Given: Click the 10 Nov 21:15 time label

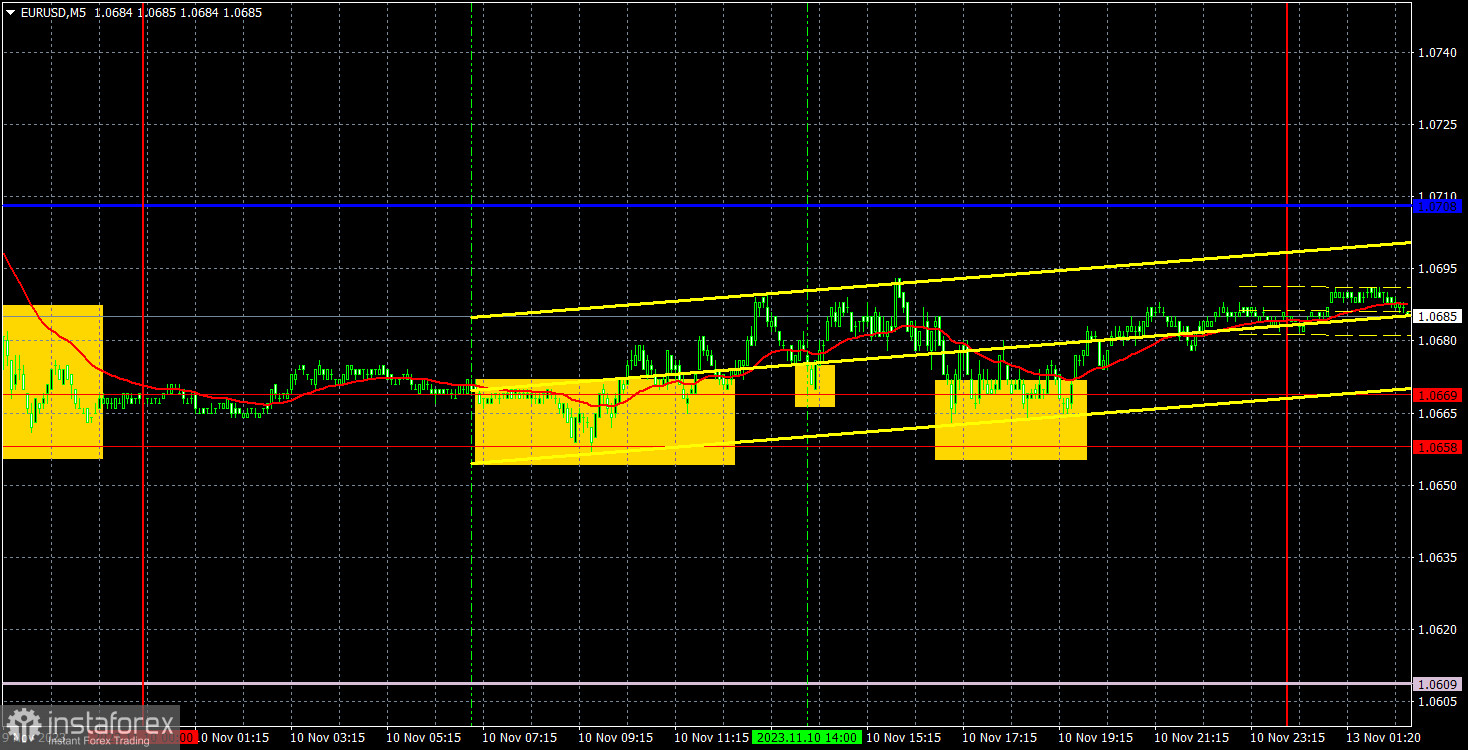Looking at the screenshot, I should coord(1191,738).
